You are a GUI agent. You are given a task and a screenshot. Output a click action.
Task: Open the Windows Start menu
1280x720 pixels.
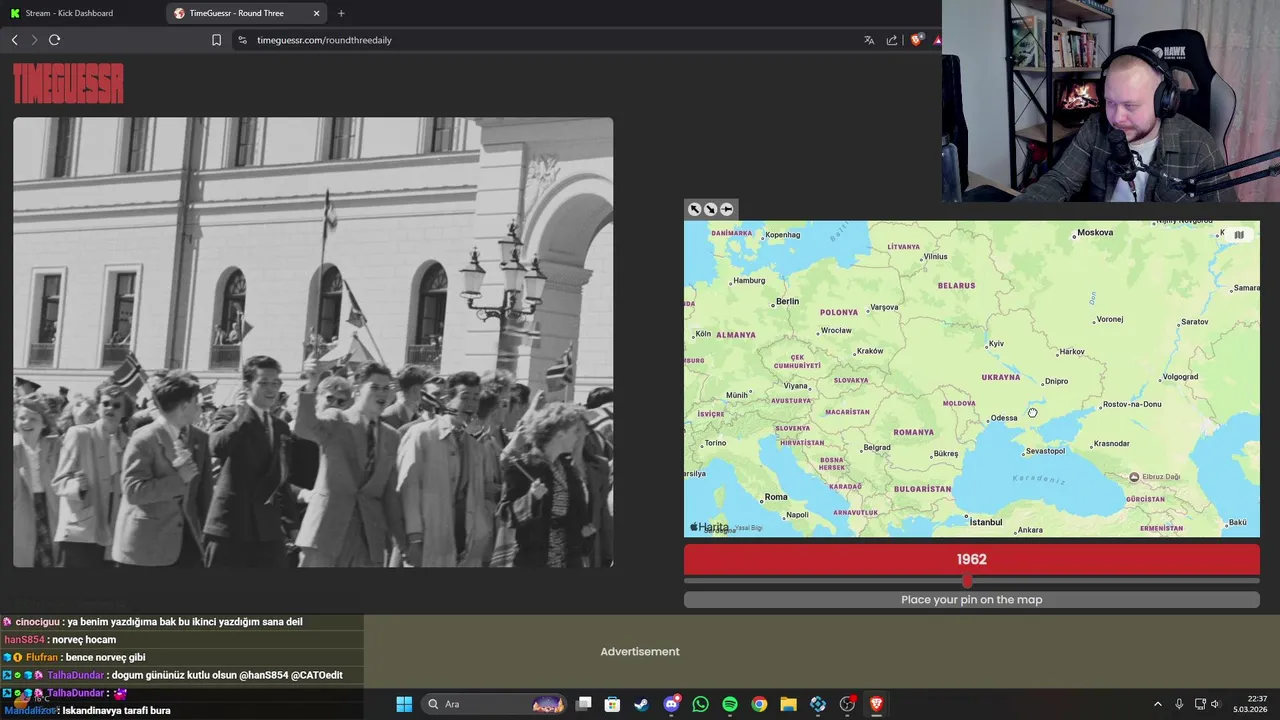[x=404, y=704]
